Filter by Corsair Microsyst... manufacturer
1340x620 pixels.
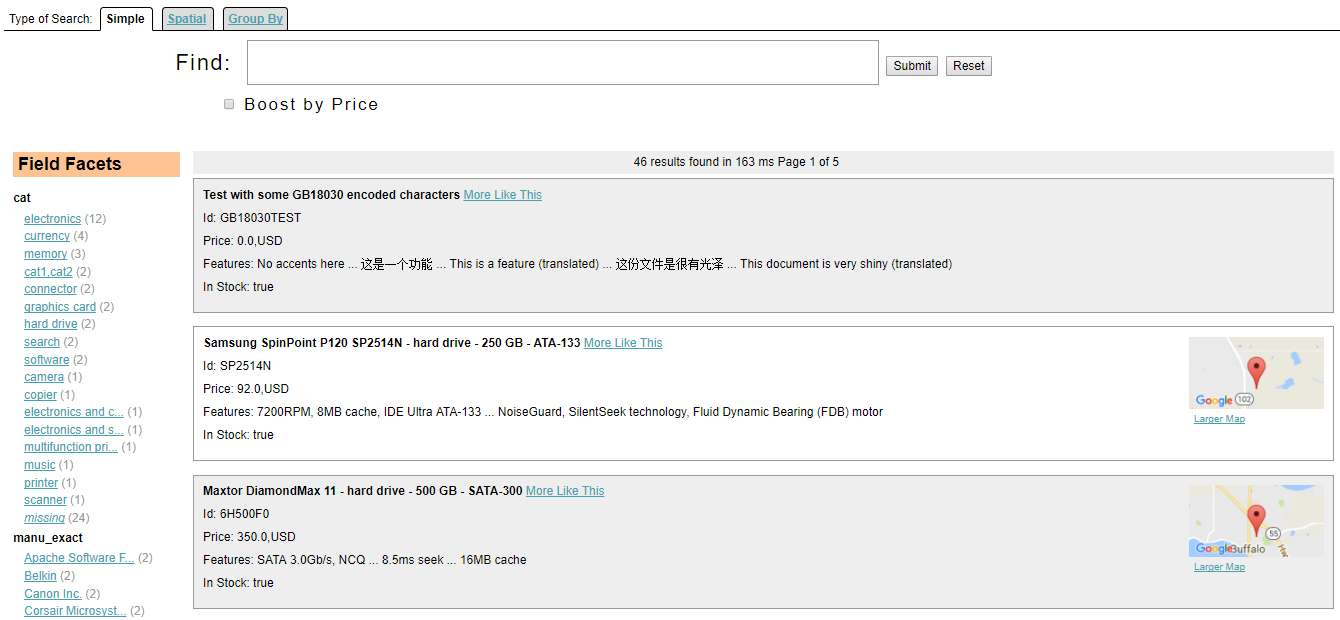76,611
